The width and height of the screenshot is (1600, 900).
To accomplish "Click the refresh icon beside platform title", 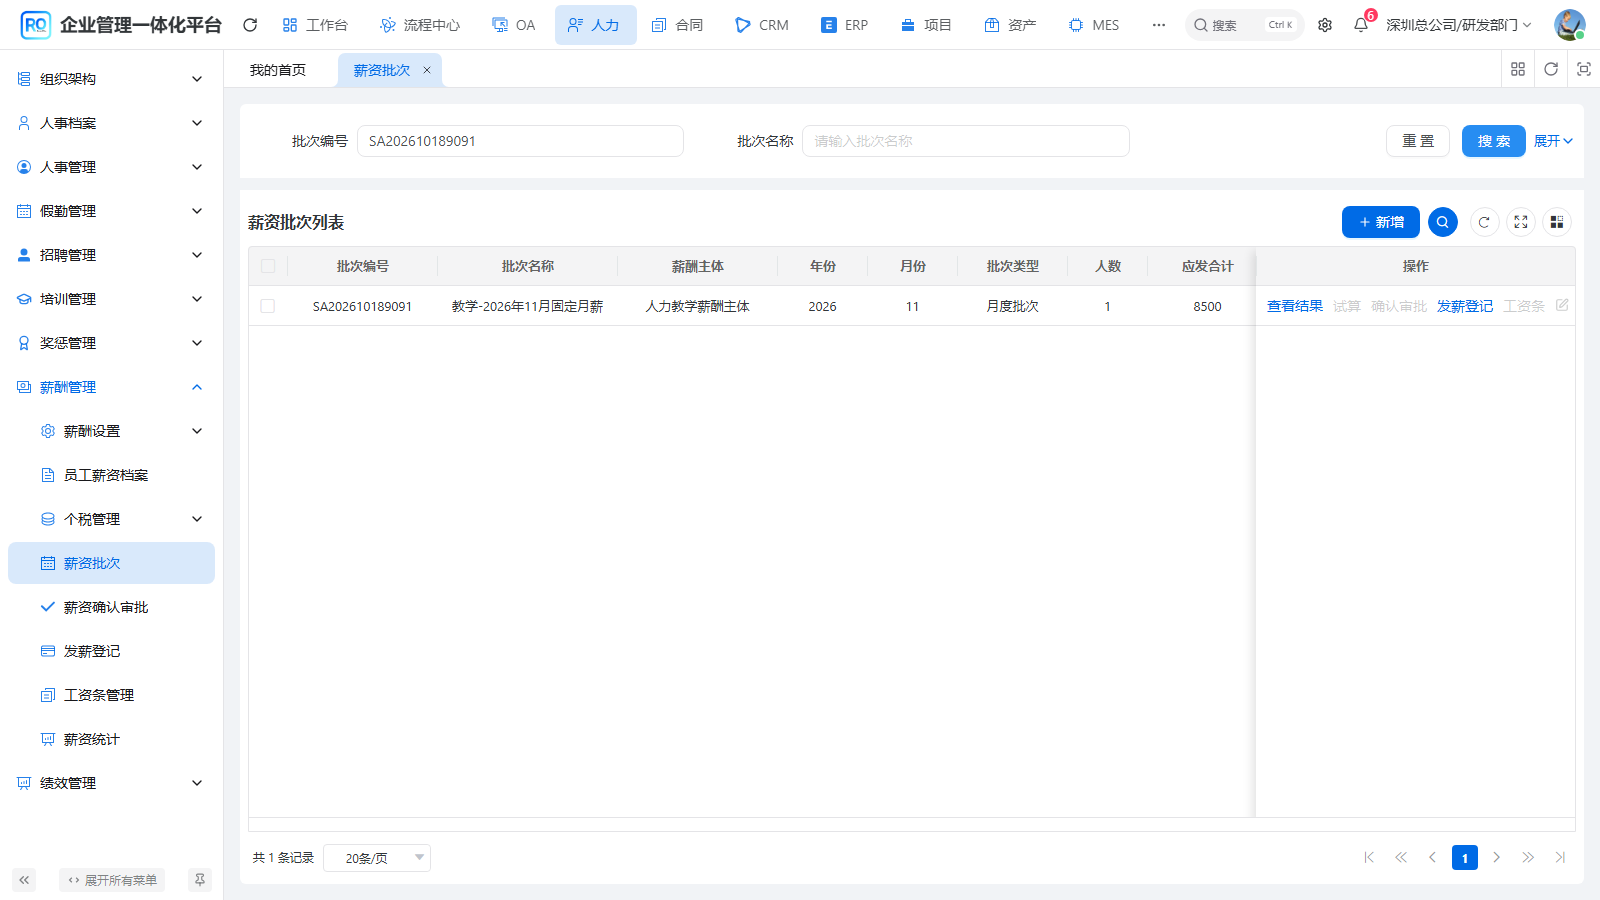I will click(x=250, y=25).
